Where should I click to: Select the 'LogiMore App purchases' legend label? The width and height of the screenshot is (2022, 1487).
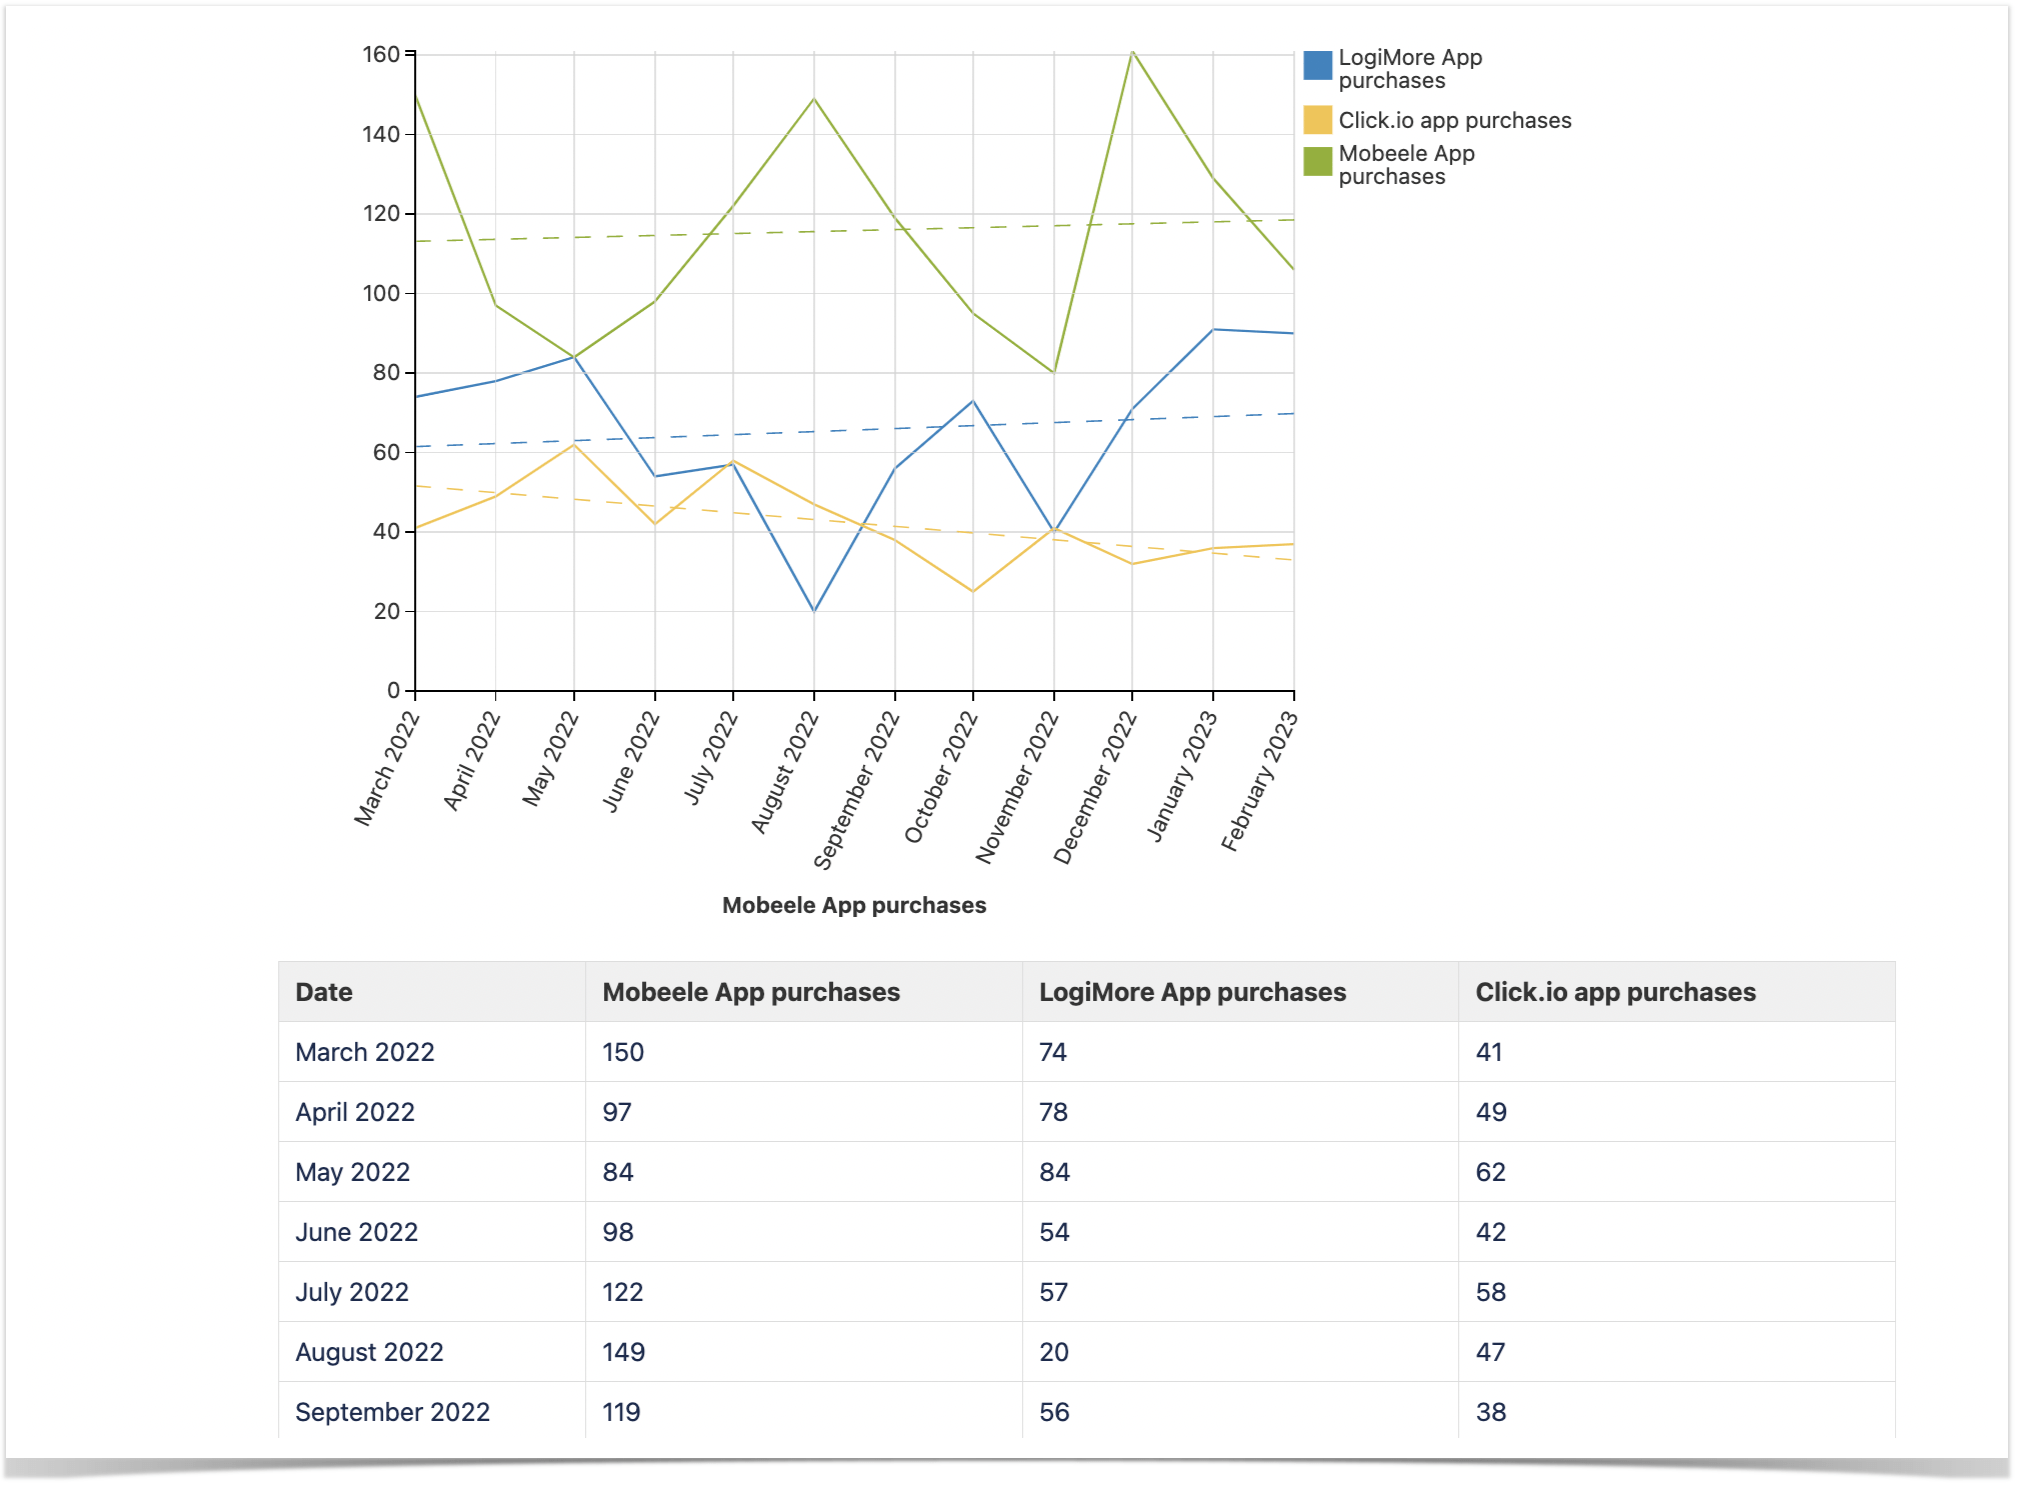1410,69
